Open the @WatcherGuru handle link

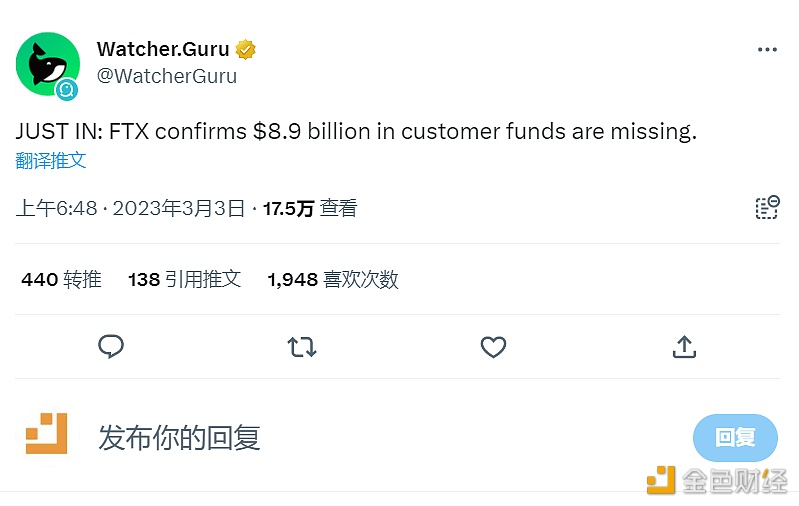point(167,75)
